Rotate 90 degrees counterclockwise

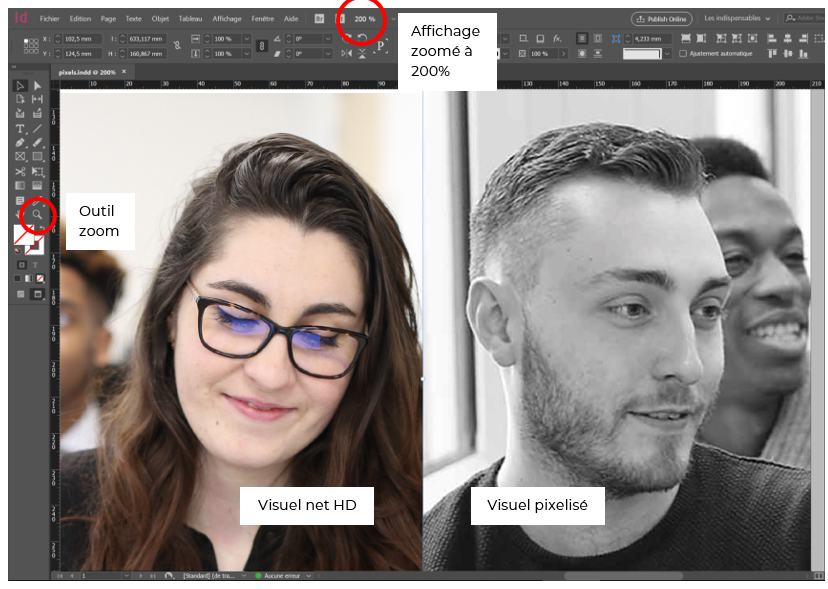click(x=362, y=38)
